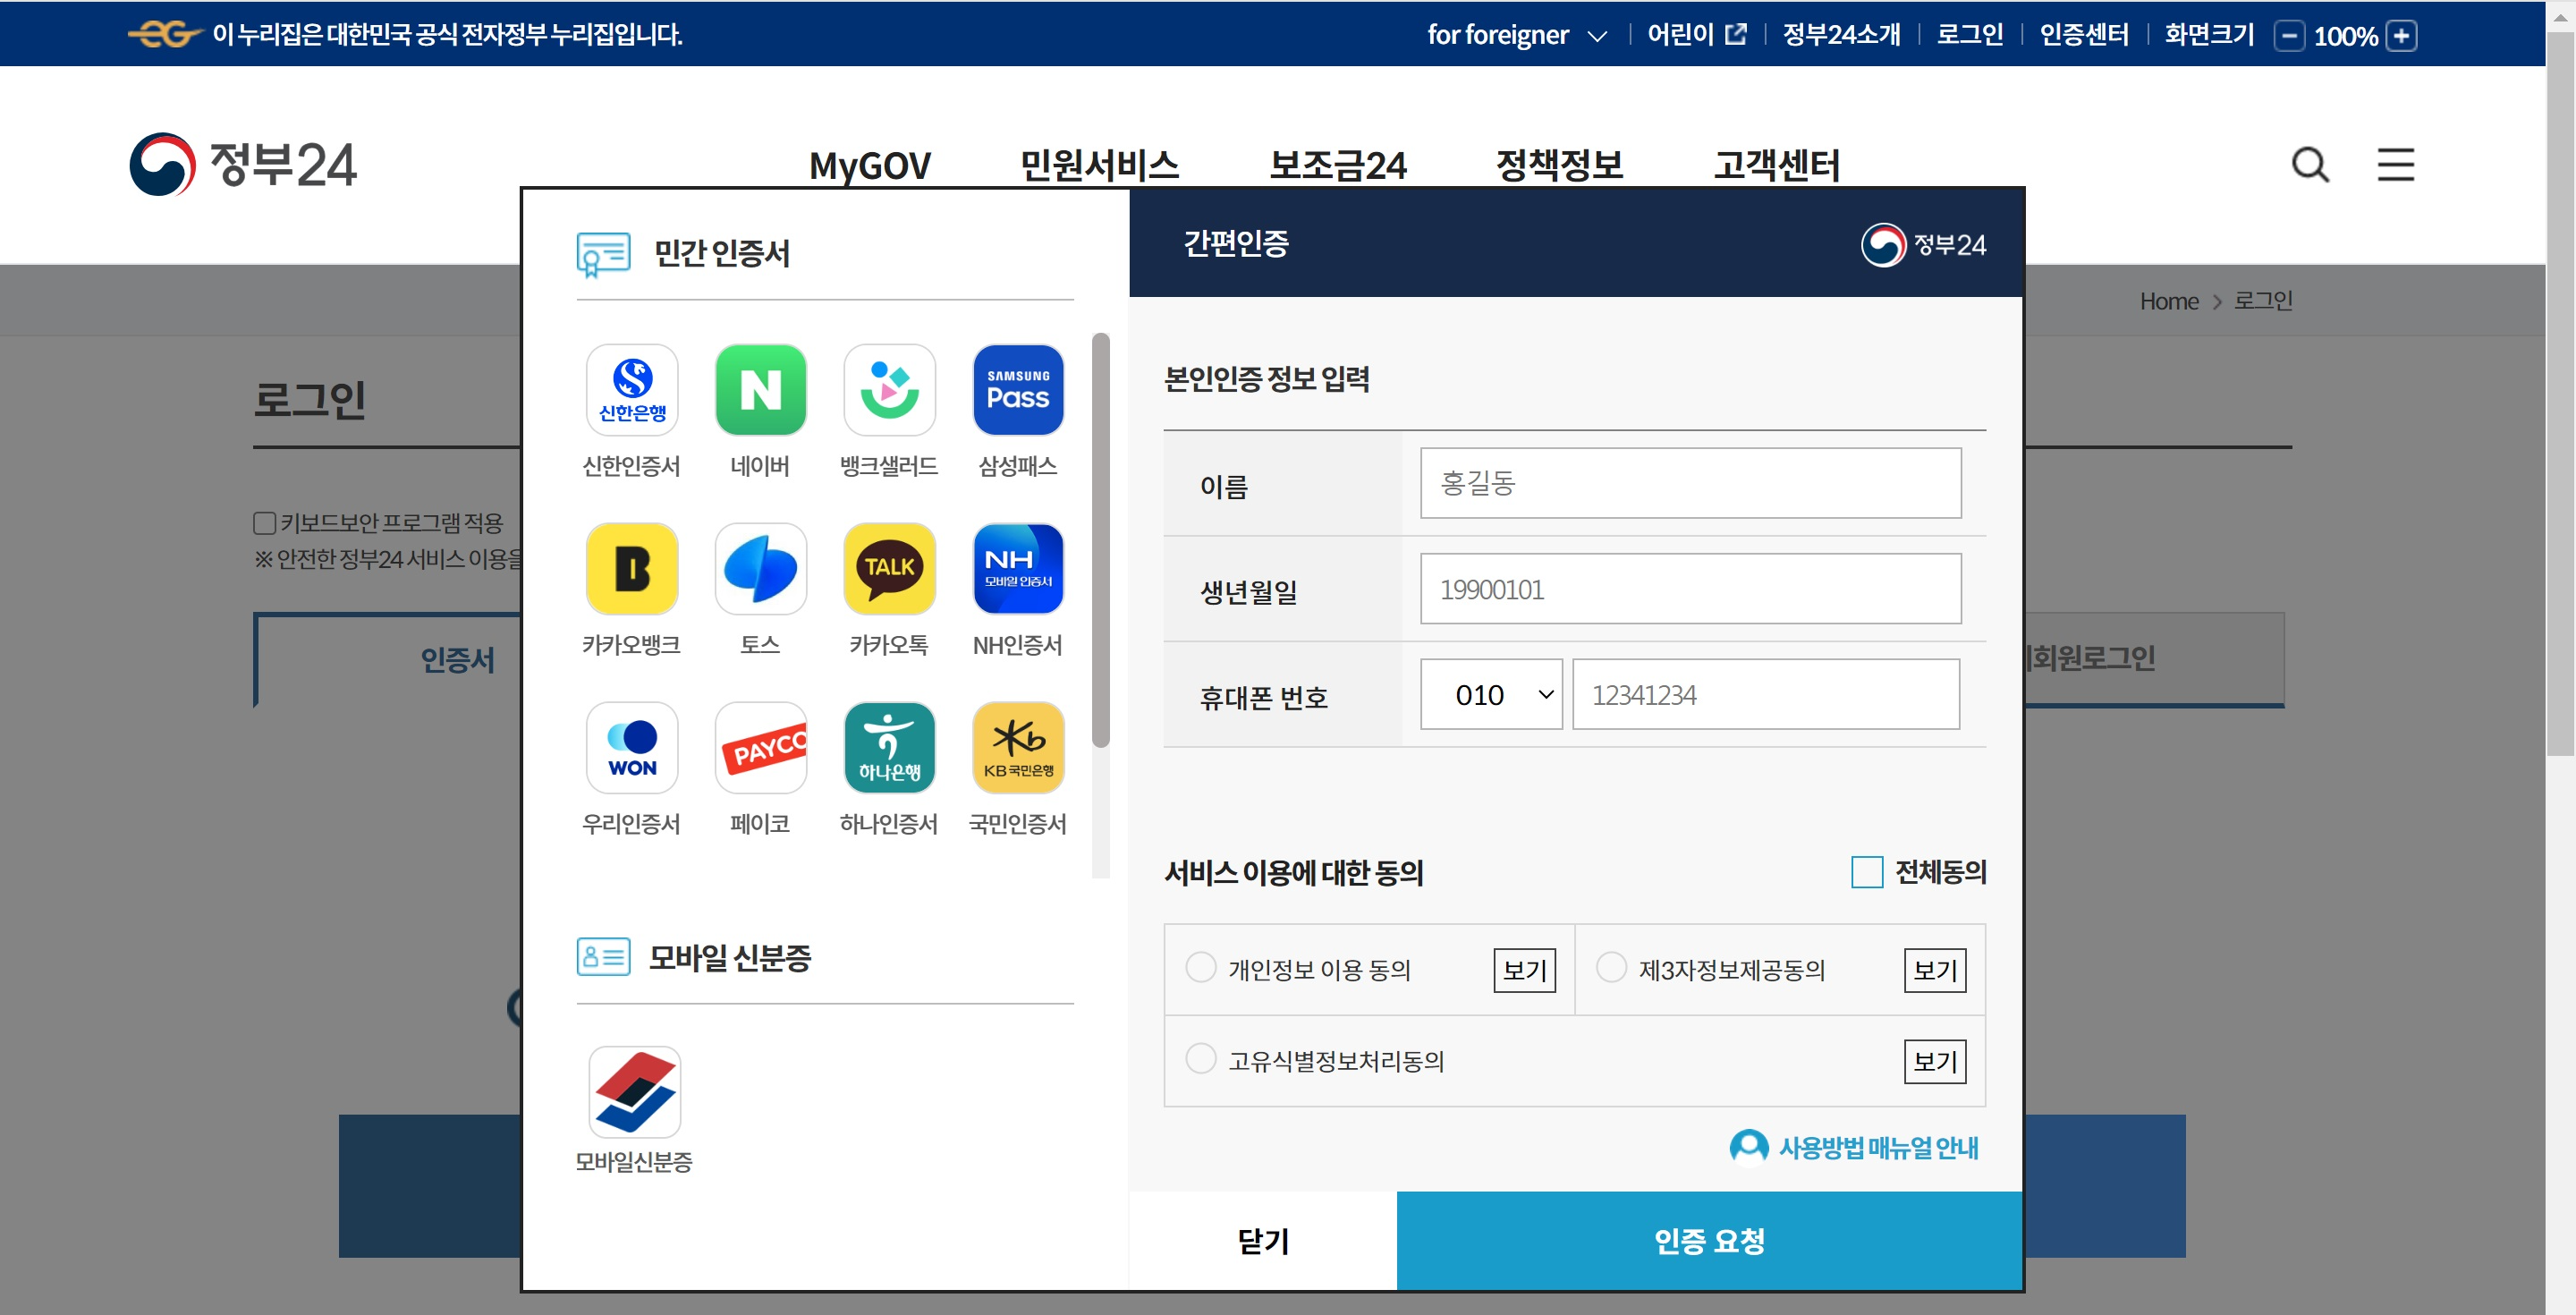2576x1315 pixels.
Task: Check the 전체동의 checkbox
Action: point(1866,872)
